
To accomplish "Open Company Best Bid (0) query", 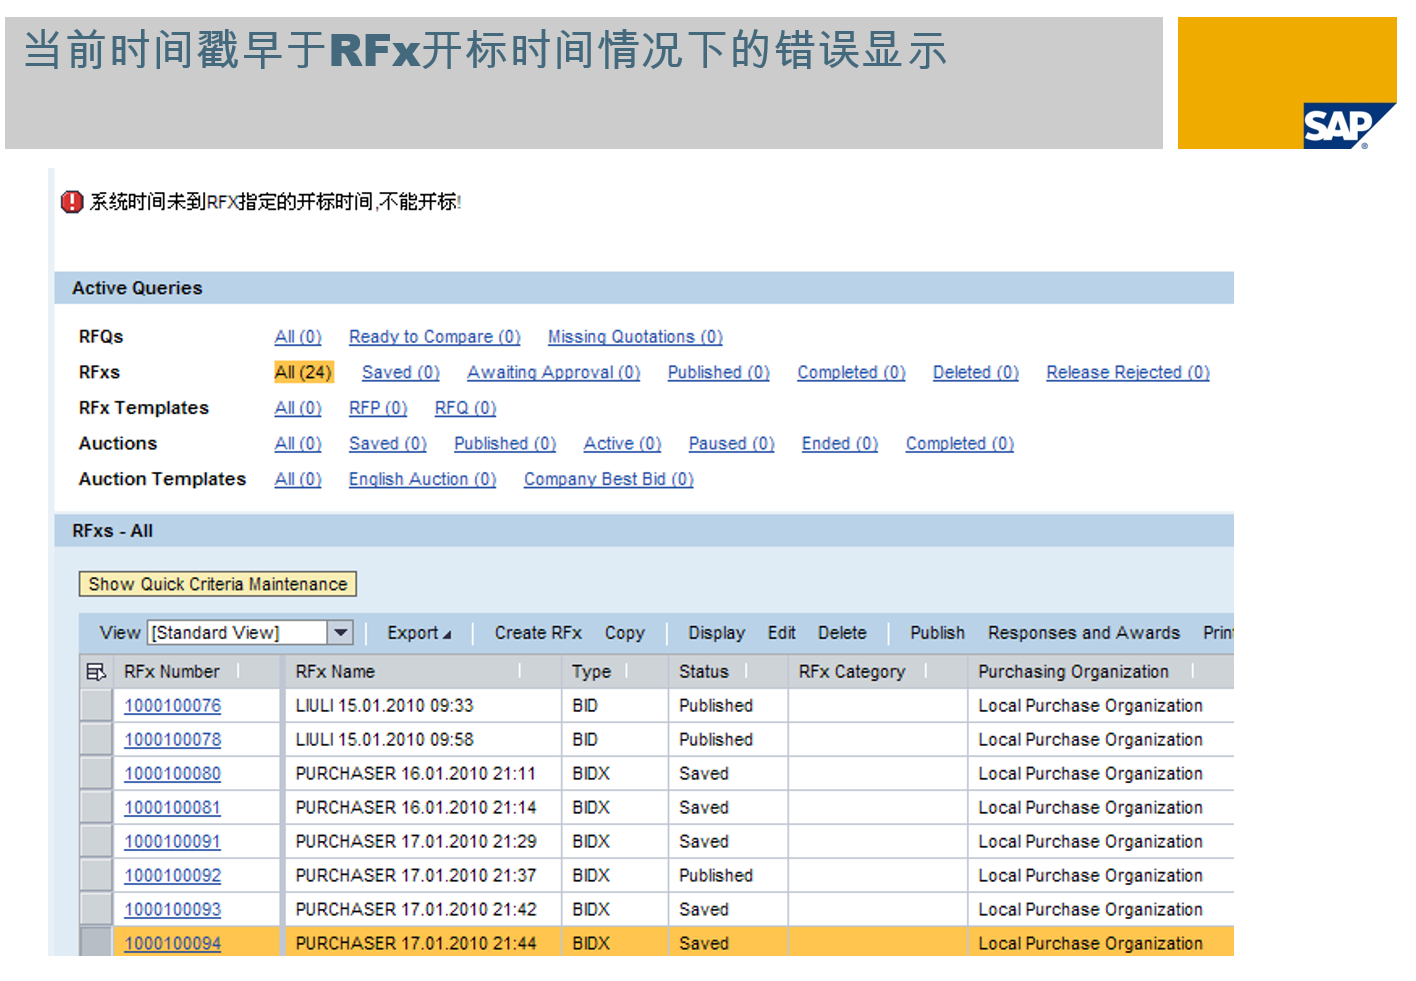I will (609, 479).
